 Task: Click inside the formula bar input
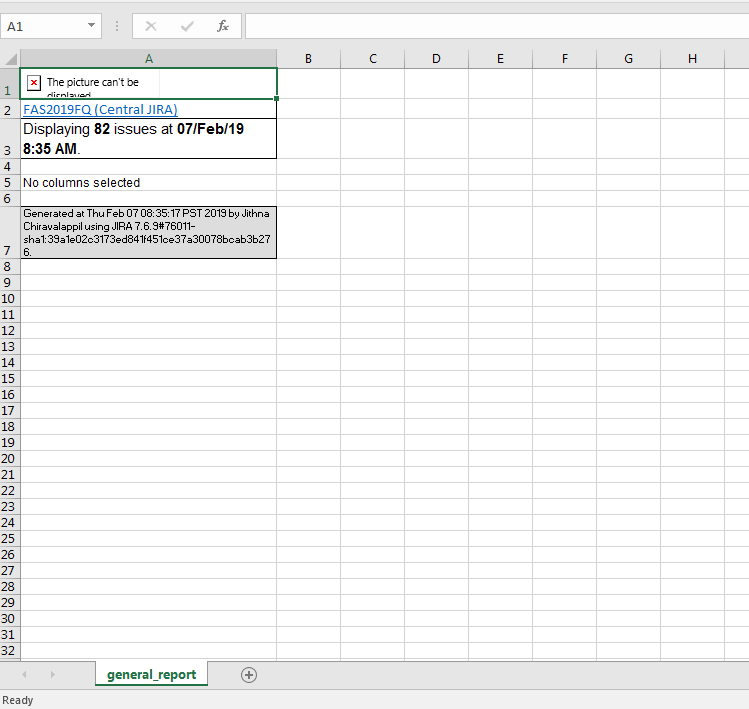click(x=497, y=26)
